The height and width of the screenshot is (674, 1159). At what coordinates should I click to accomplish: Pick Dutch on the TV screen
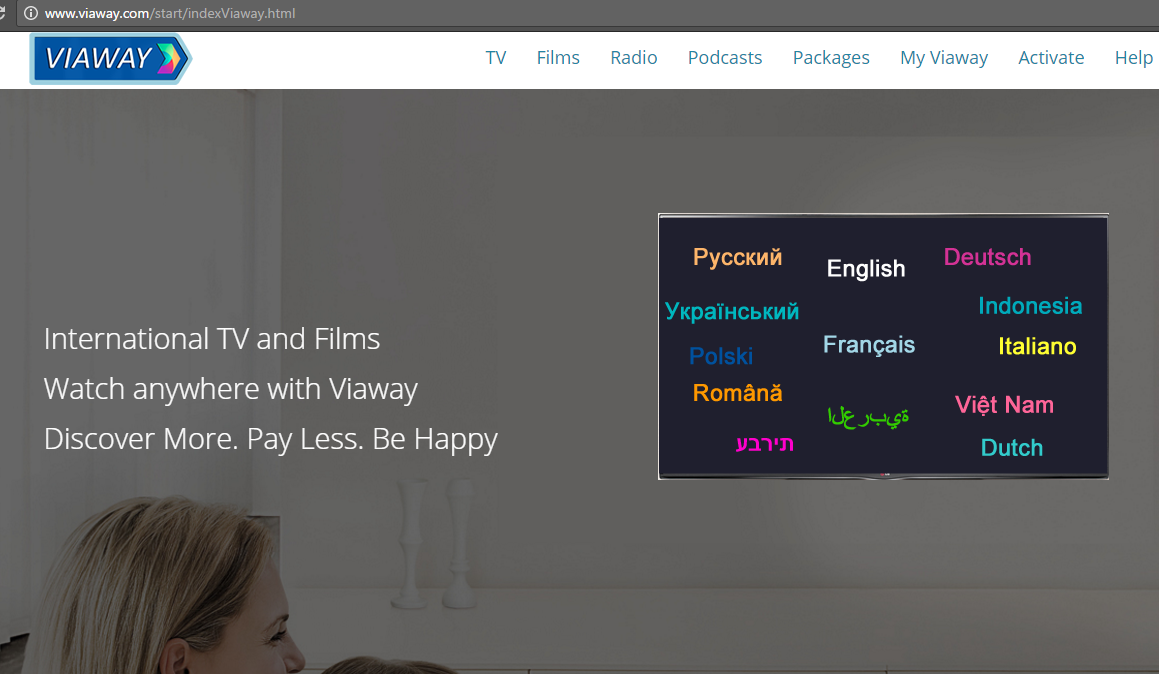tap(1011, 448)
